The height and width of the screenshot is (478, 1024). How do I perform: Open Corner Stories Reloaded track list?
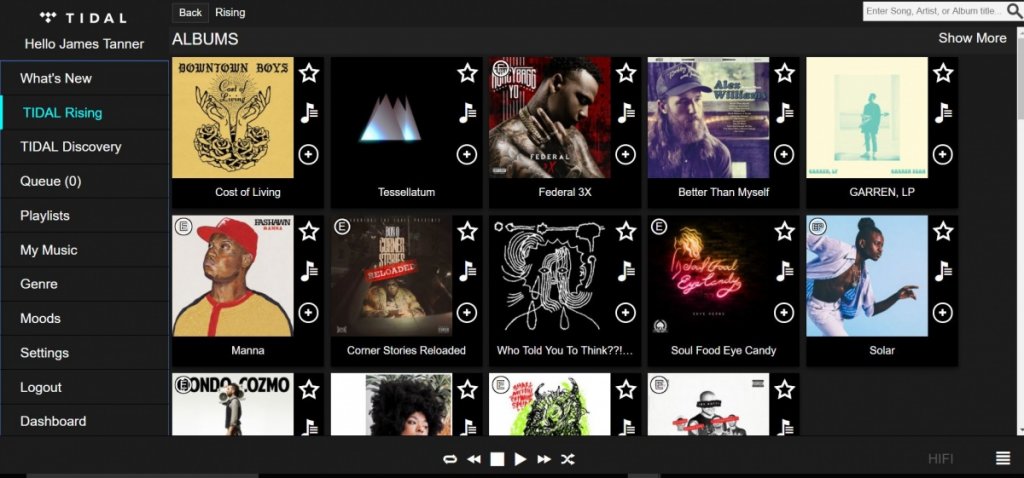[467, 271]
